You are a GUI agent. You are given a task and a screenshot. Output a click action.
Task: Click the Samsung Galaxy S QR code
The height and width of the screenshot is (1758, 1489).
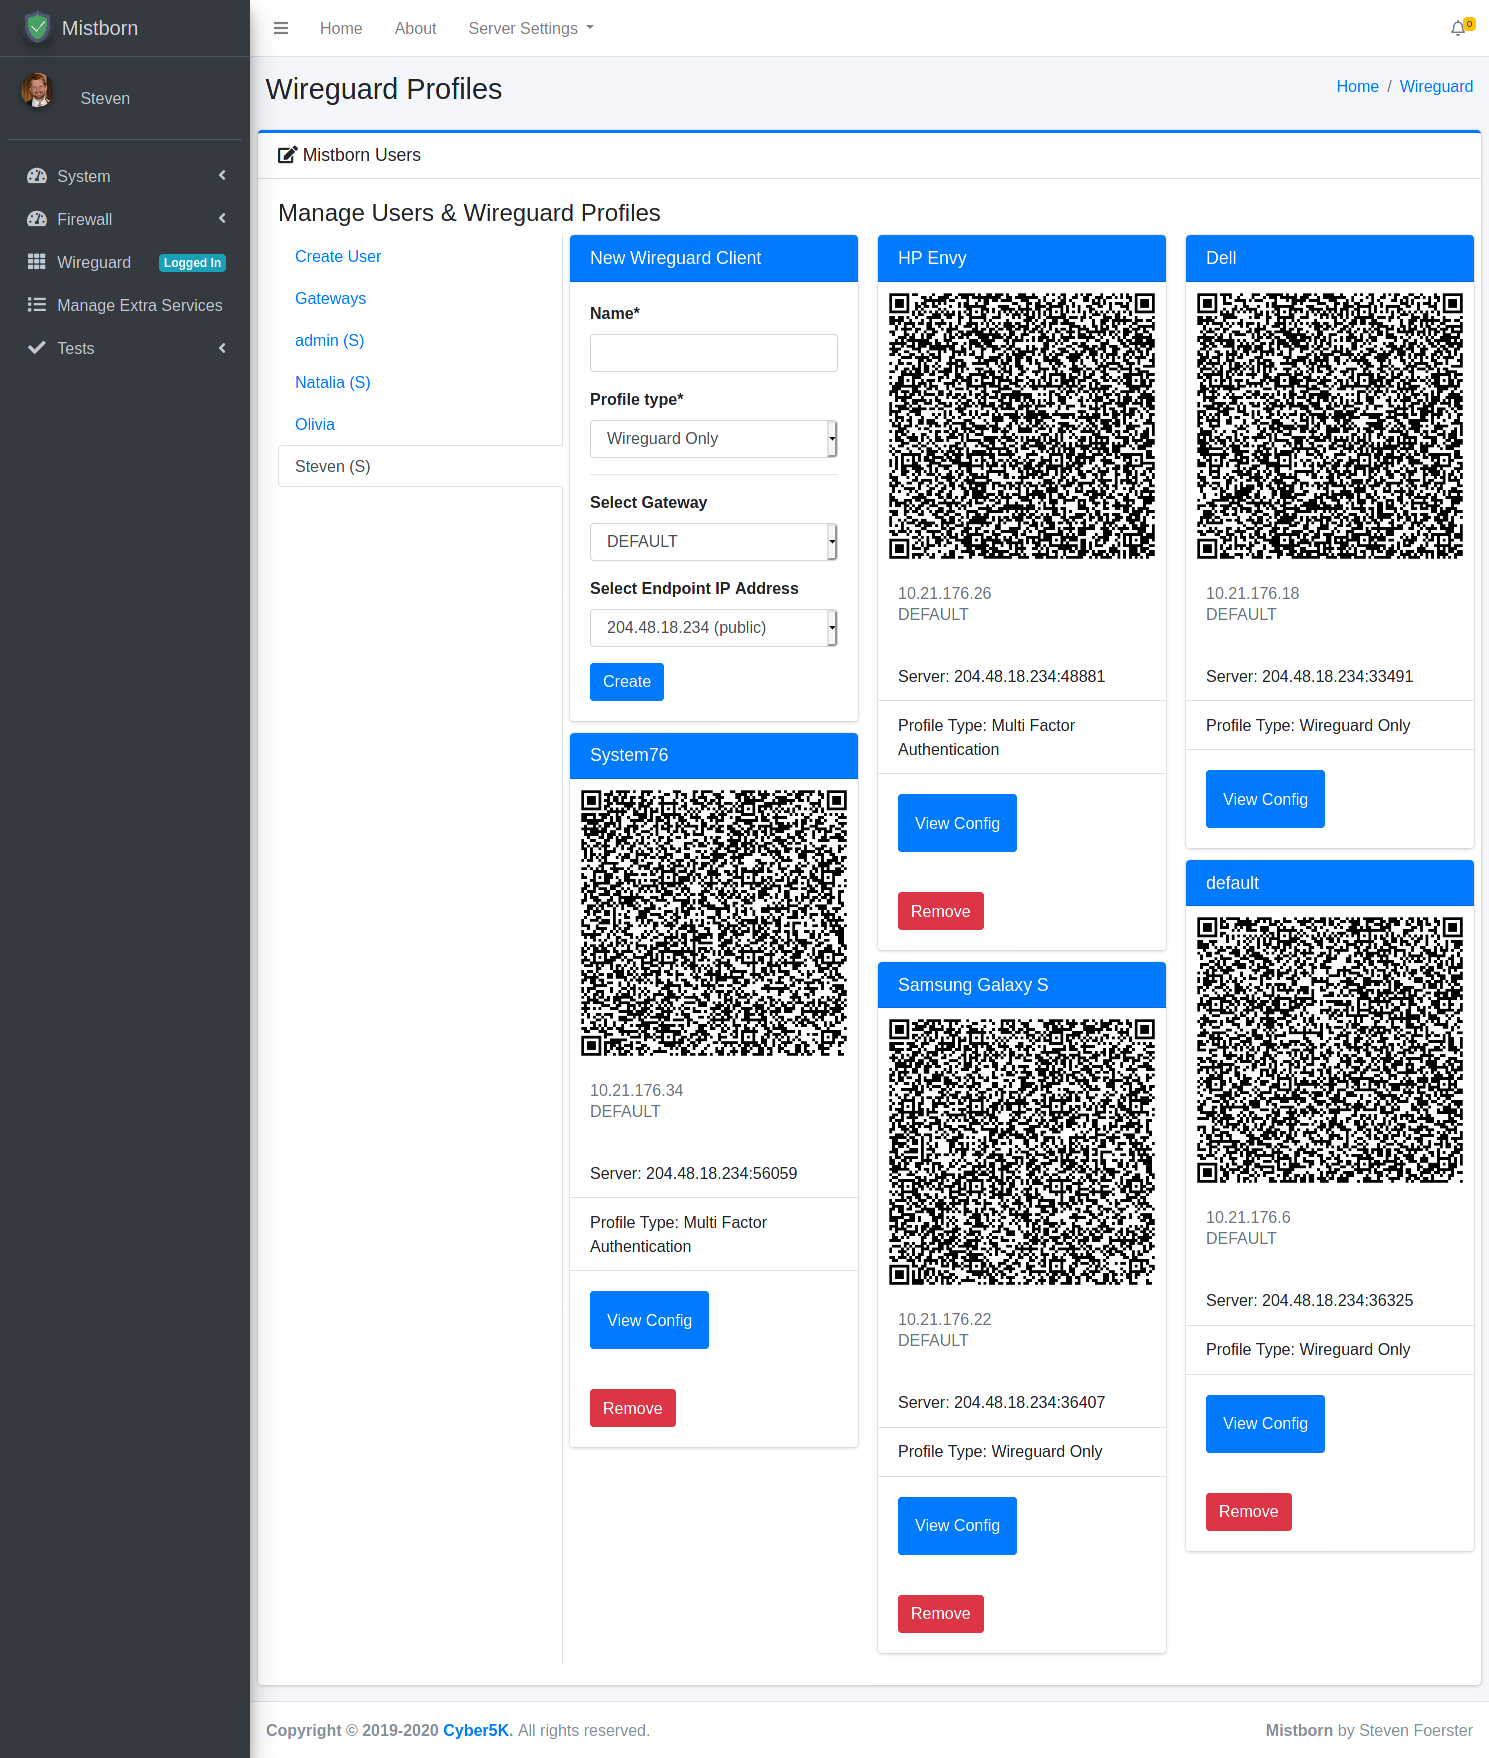(1022, 1152)
